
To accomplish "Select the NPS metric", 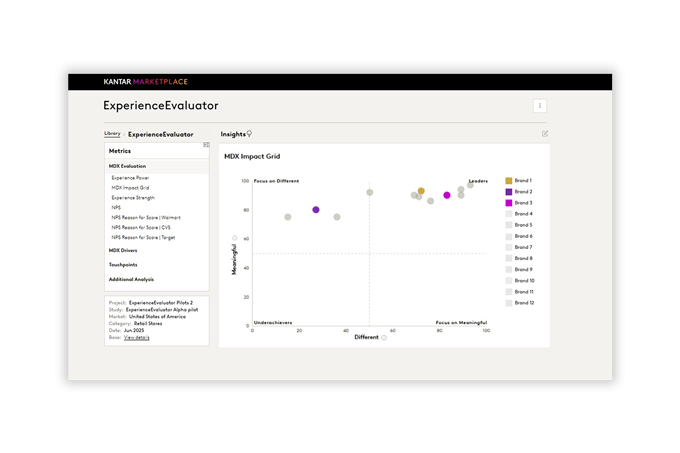I will (x=116, y=208).
